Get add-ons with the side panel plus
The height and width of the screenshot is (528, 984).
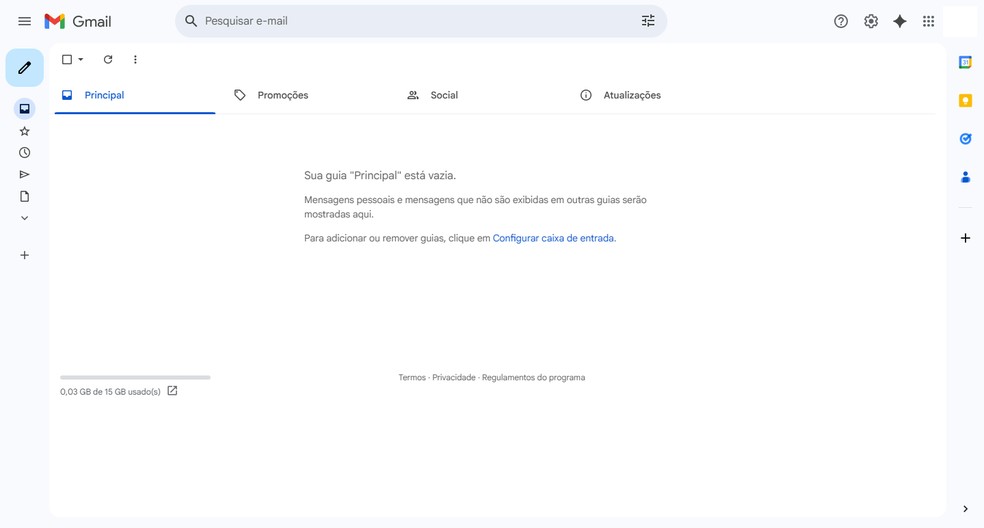coord(965,238)
